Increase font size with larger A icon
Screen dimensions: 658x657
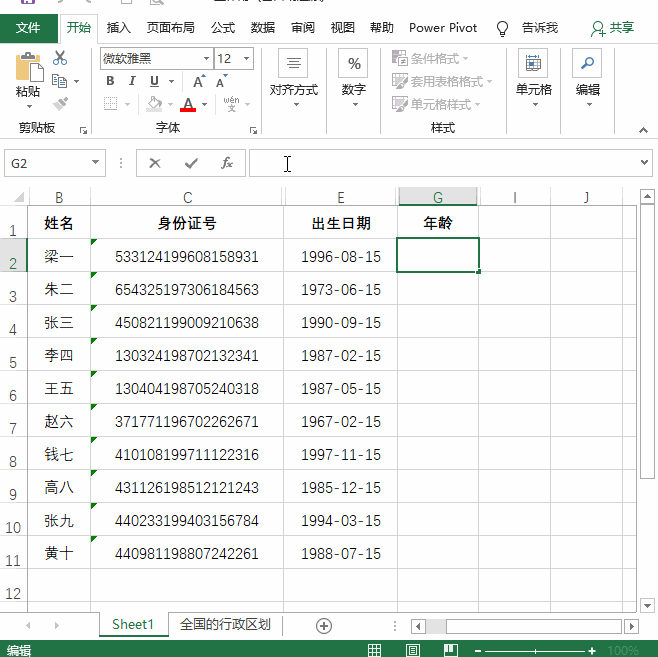[x=199, y=81]
